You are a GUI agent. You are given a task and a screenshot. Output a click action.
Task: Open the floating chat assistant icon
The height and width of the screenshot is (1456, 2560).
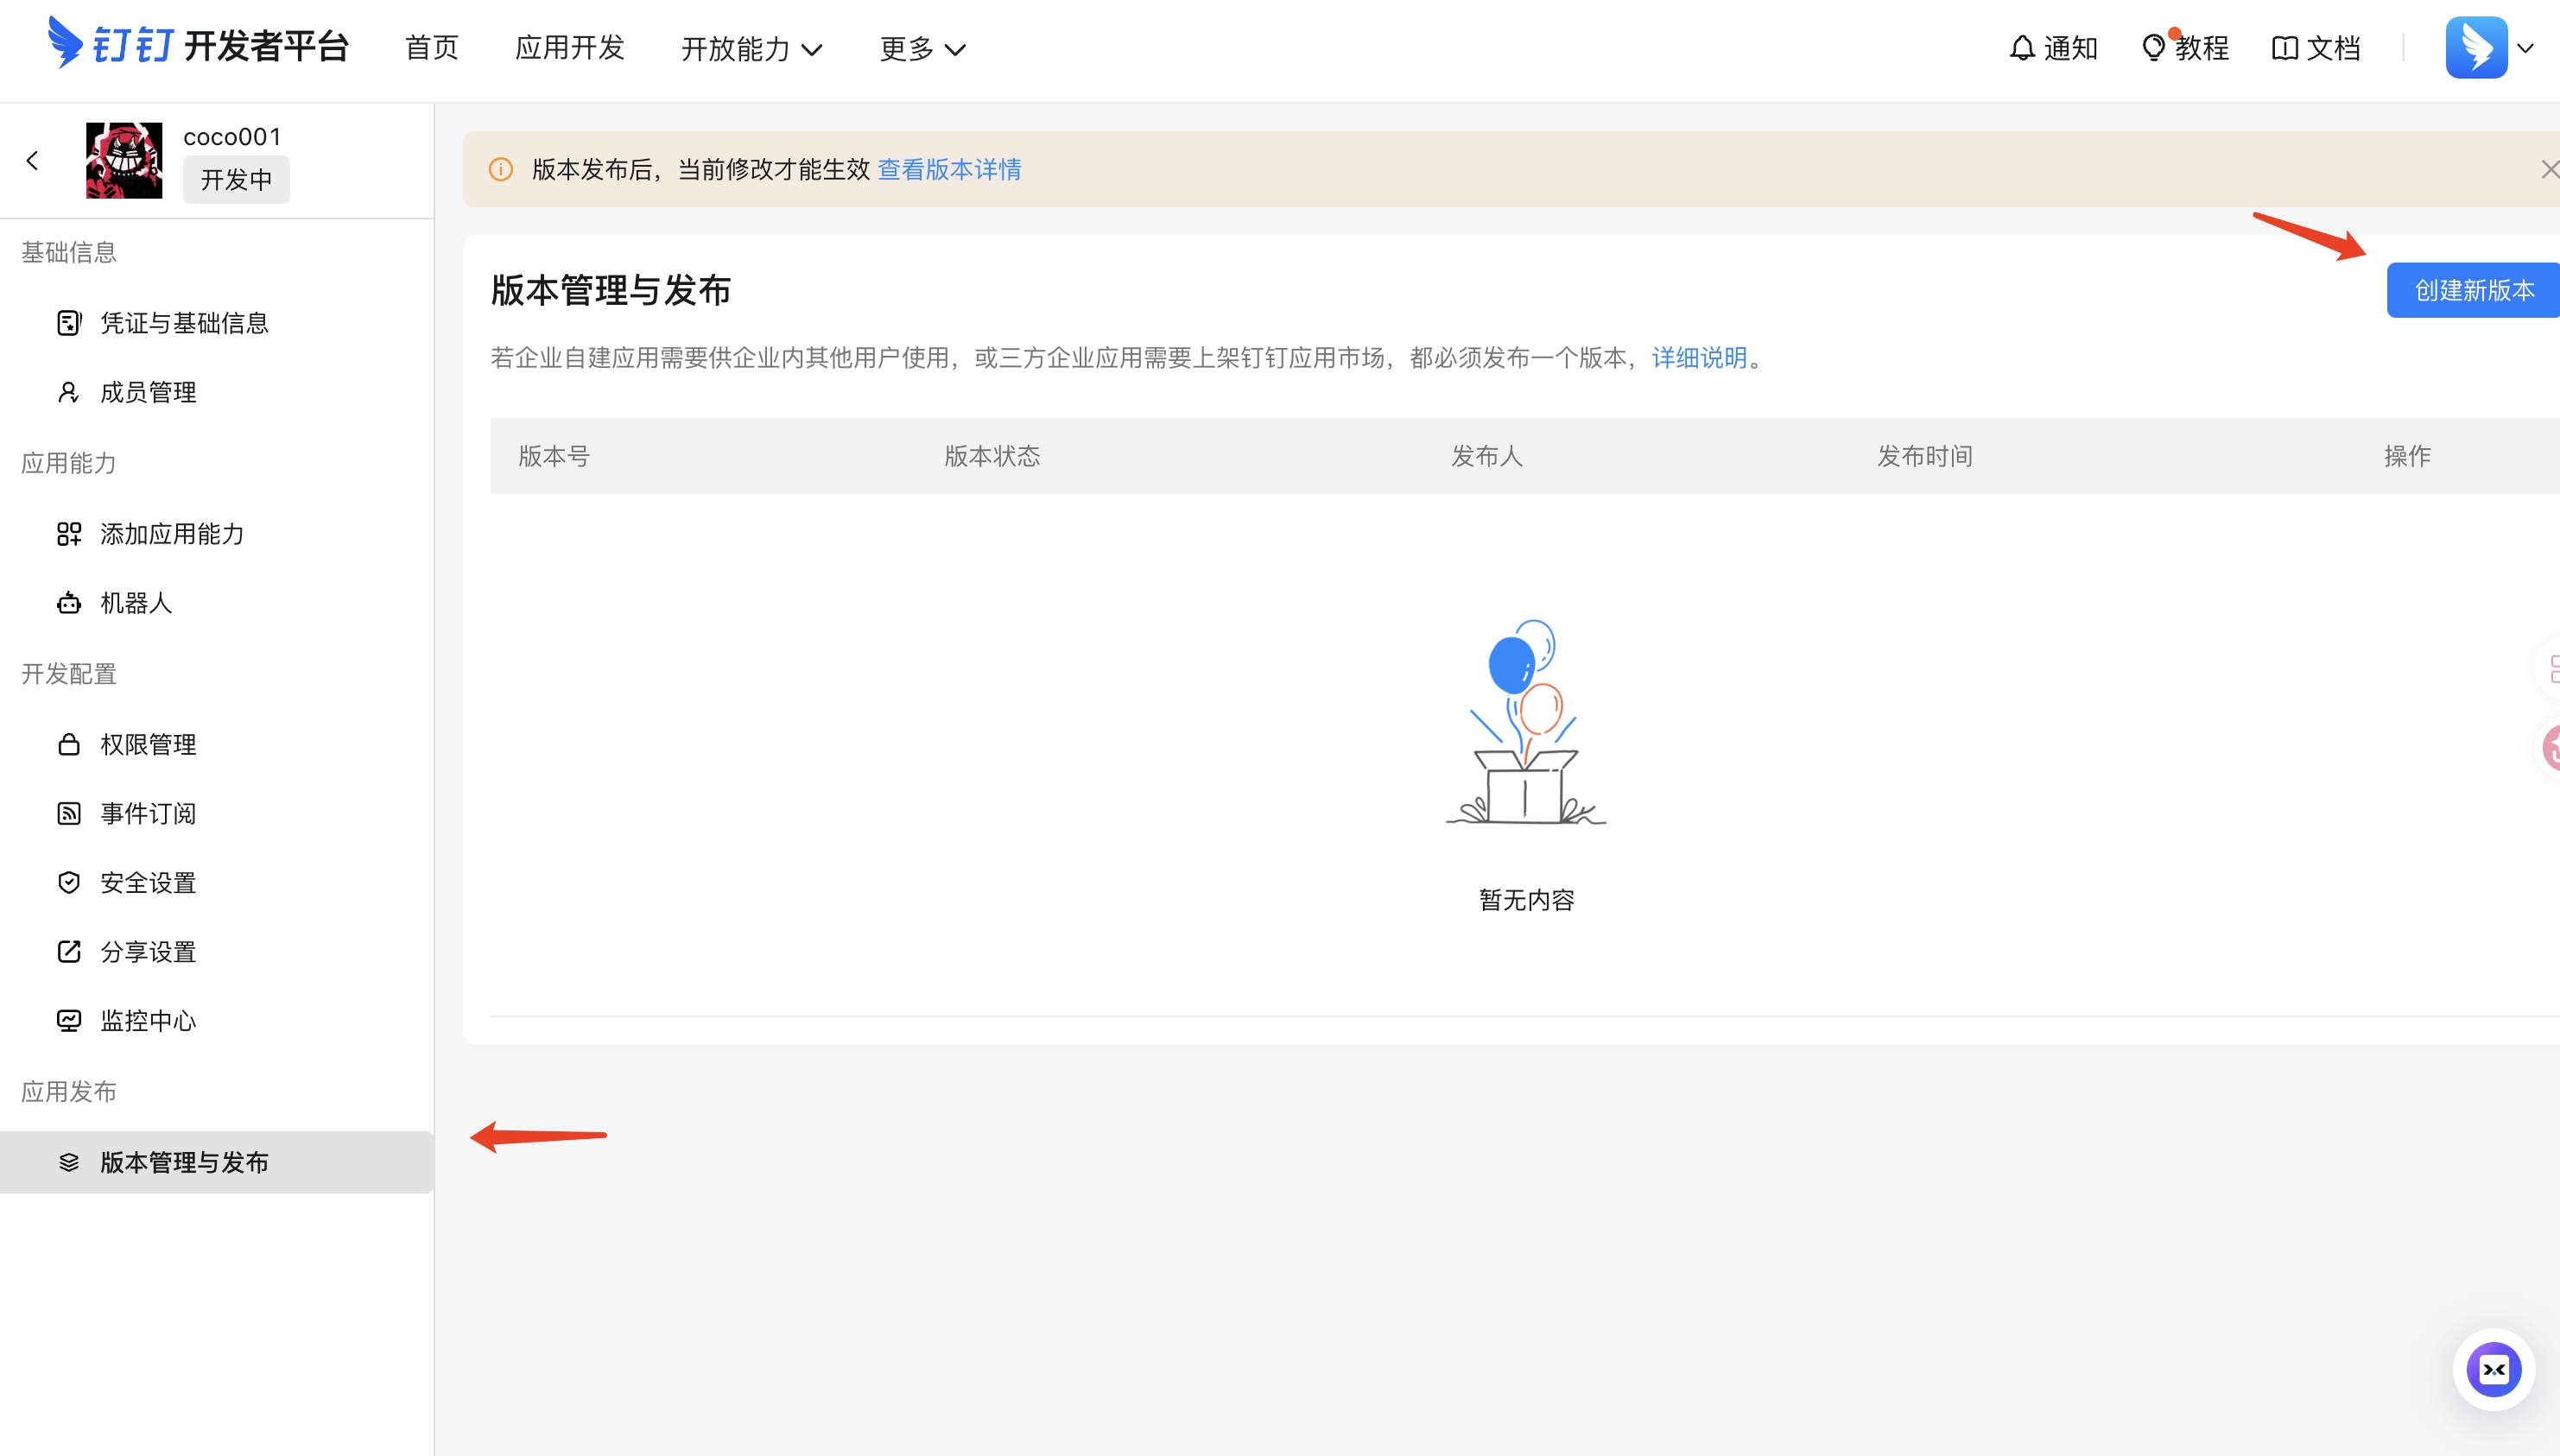(2494, 1369)
